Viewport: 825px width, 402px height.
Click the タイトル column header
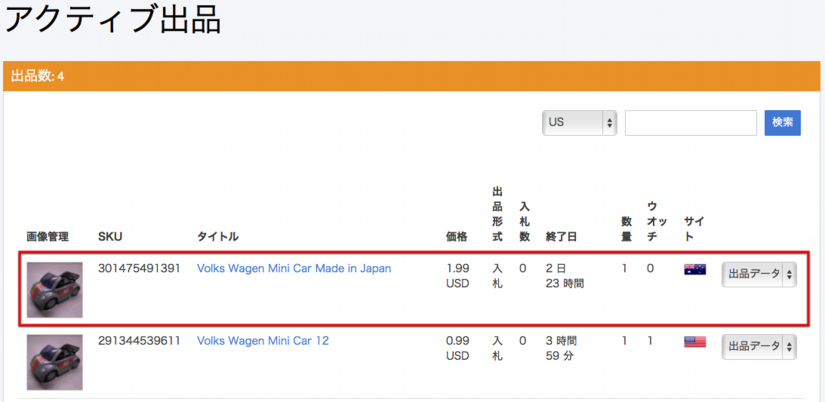pyautogui.click(x=217, y=237)
